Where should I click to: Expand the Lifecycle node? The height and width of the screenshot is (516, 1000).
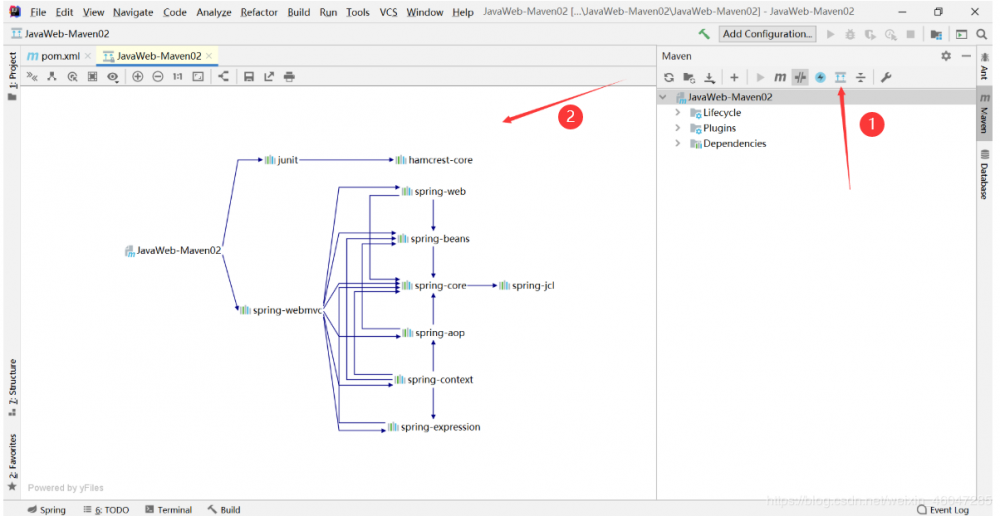point(678,113)
